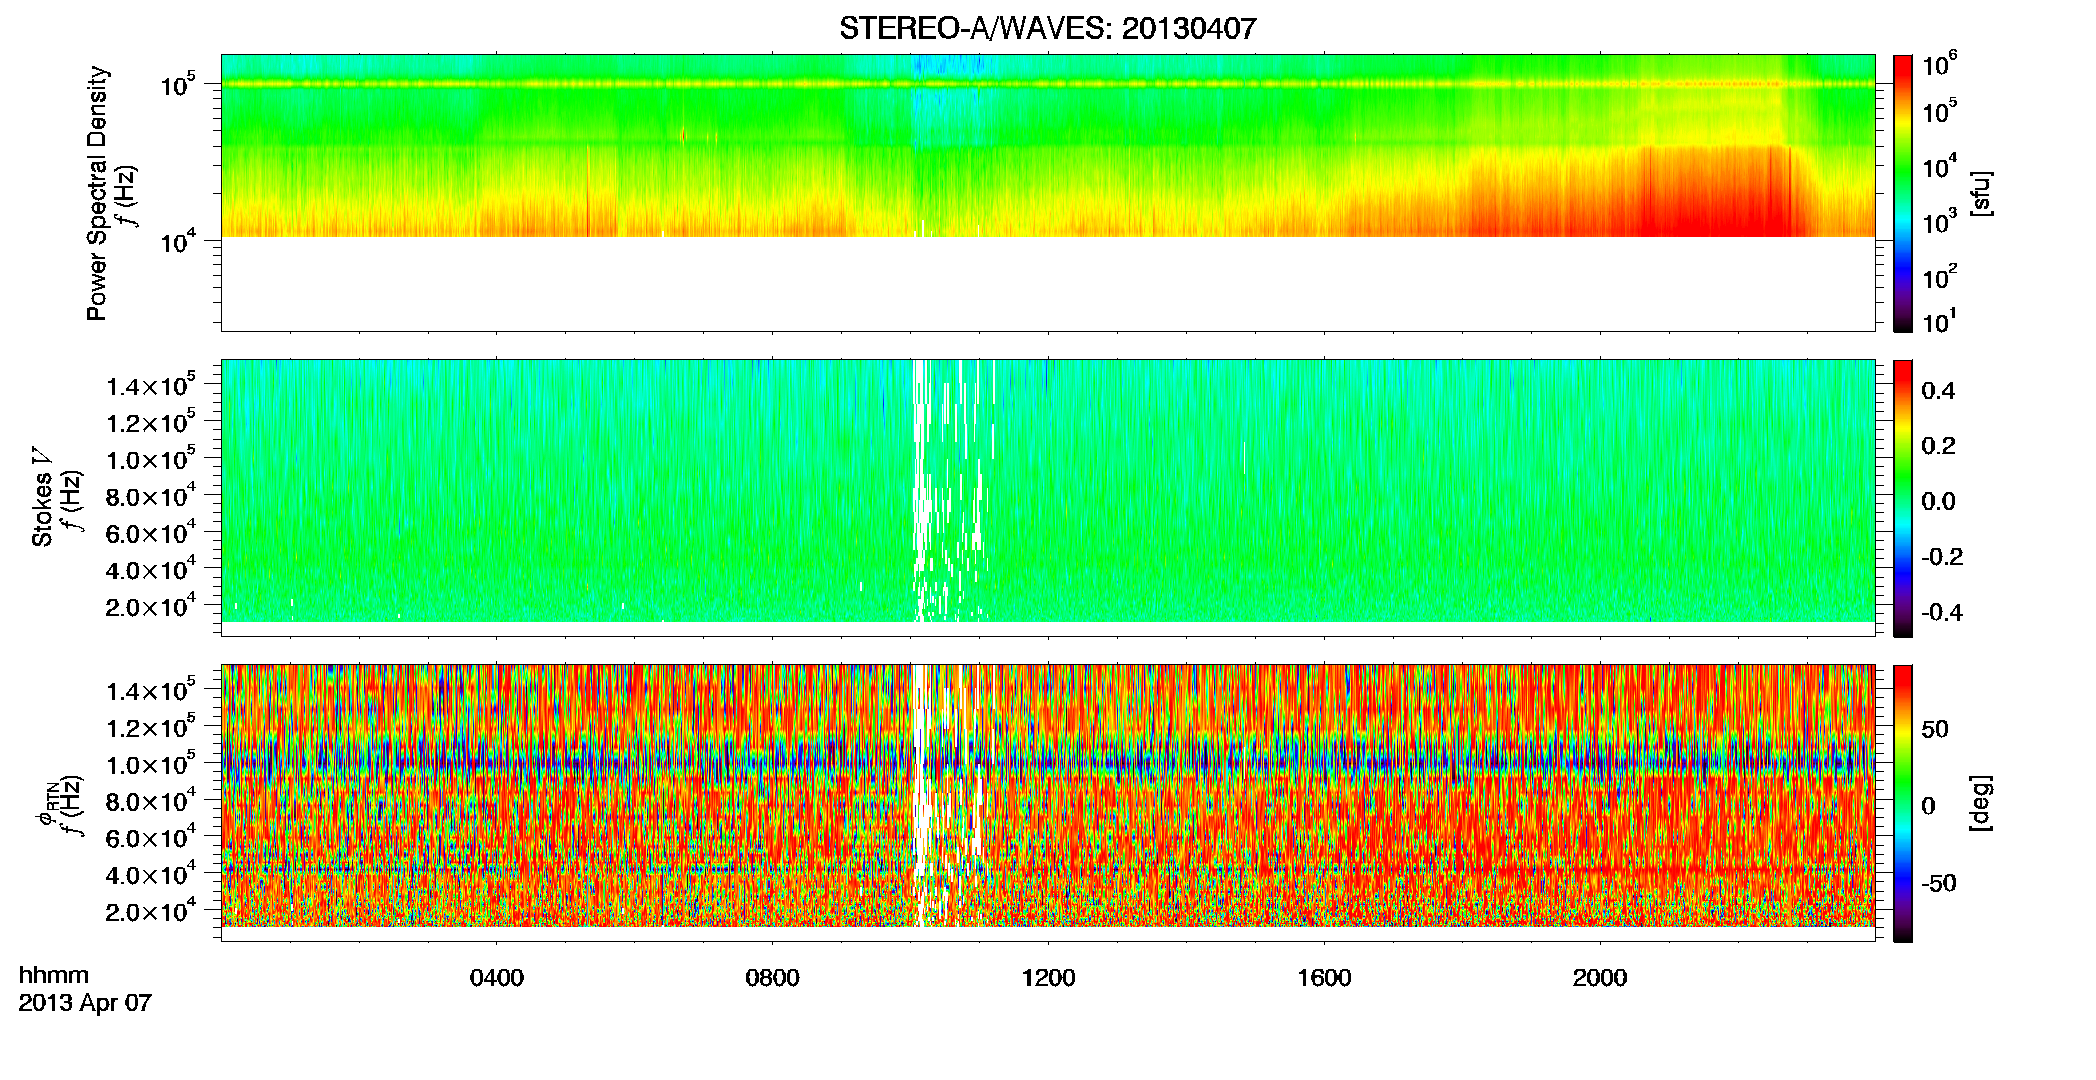Click the 2013 Apr 07 date label
2096x1080 pixels.
coord(85,1003)
